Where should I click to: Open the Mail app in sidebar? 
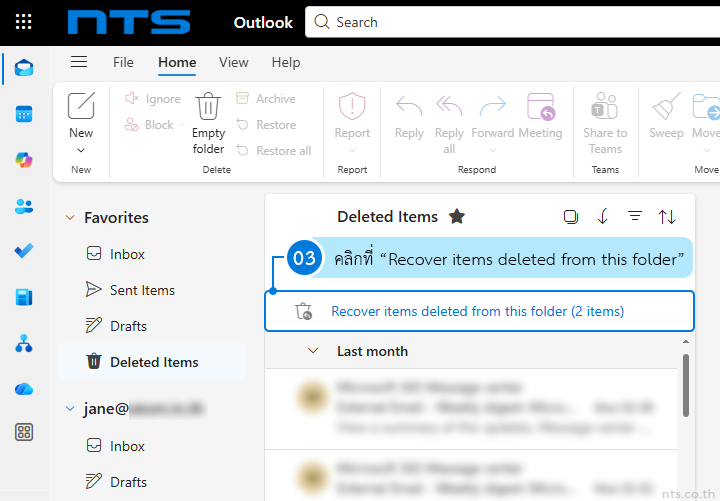pyautogui.click(x=24, y=68)
